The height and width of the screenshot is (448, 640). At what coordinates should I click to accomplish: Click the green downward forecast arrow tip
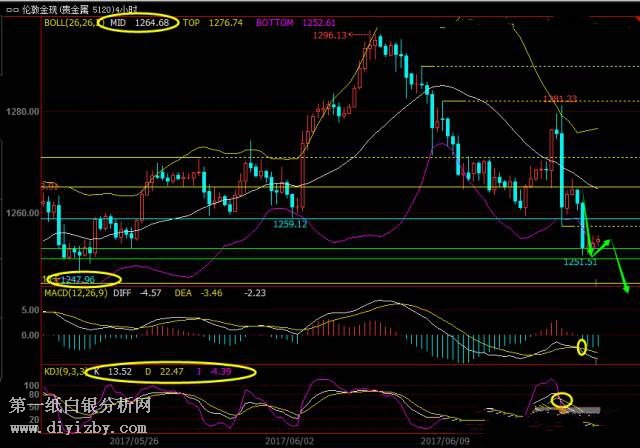(627, 290)
